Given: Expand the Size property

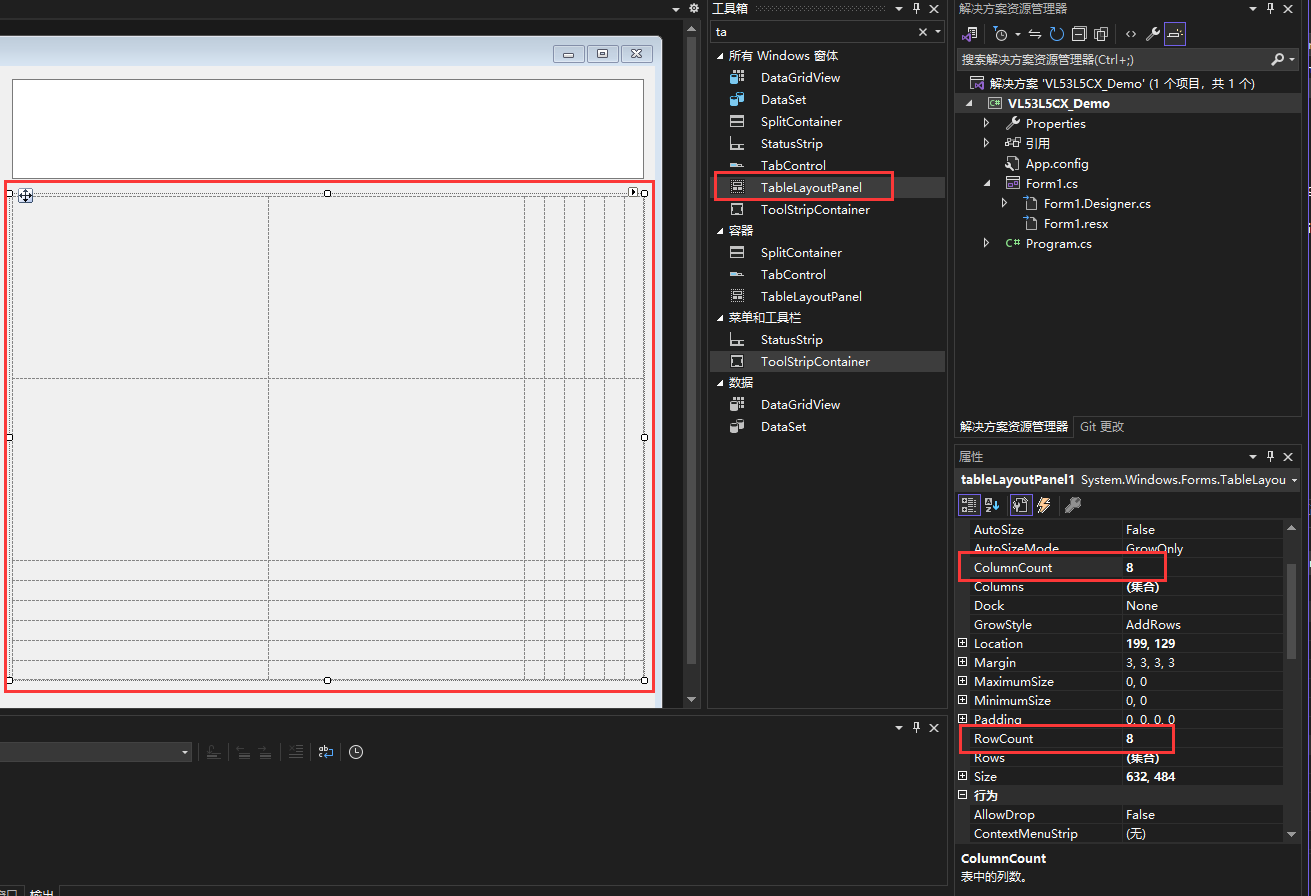Looking at the screenshot, I should [x=963, y=777].
